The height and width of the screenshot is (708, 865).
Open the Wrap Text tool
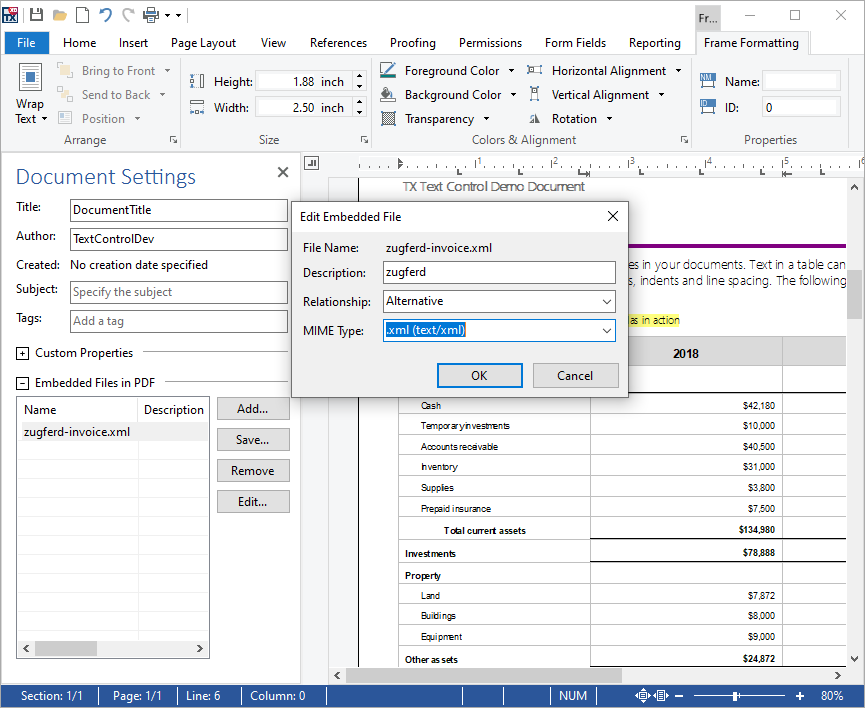(x=30, y=95)
